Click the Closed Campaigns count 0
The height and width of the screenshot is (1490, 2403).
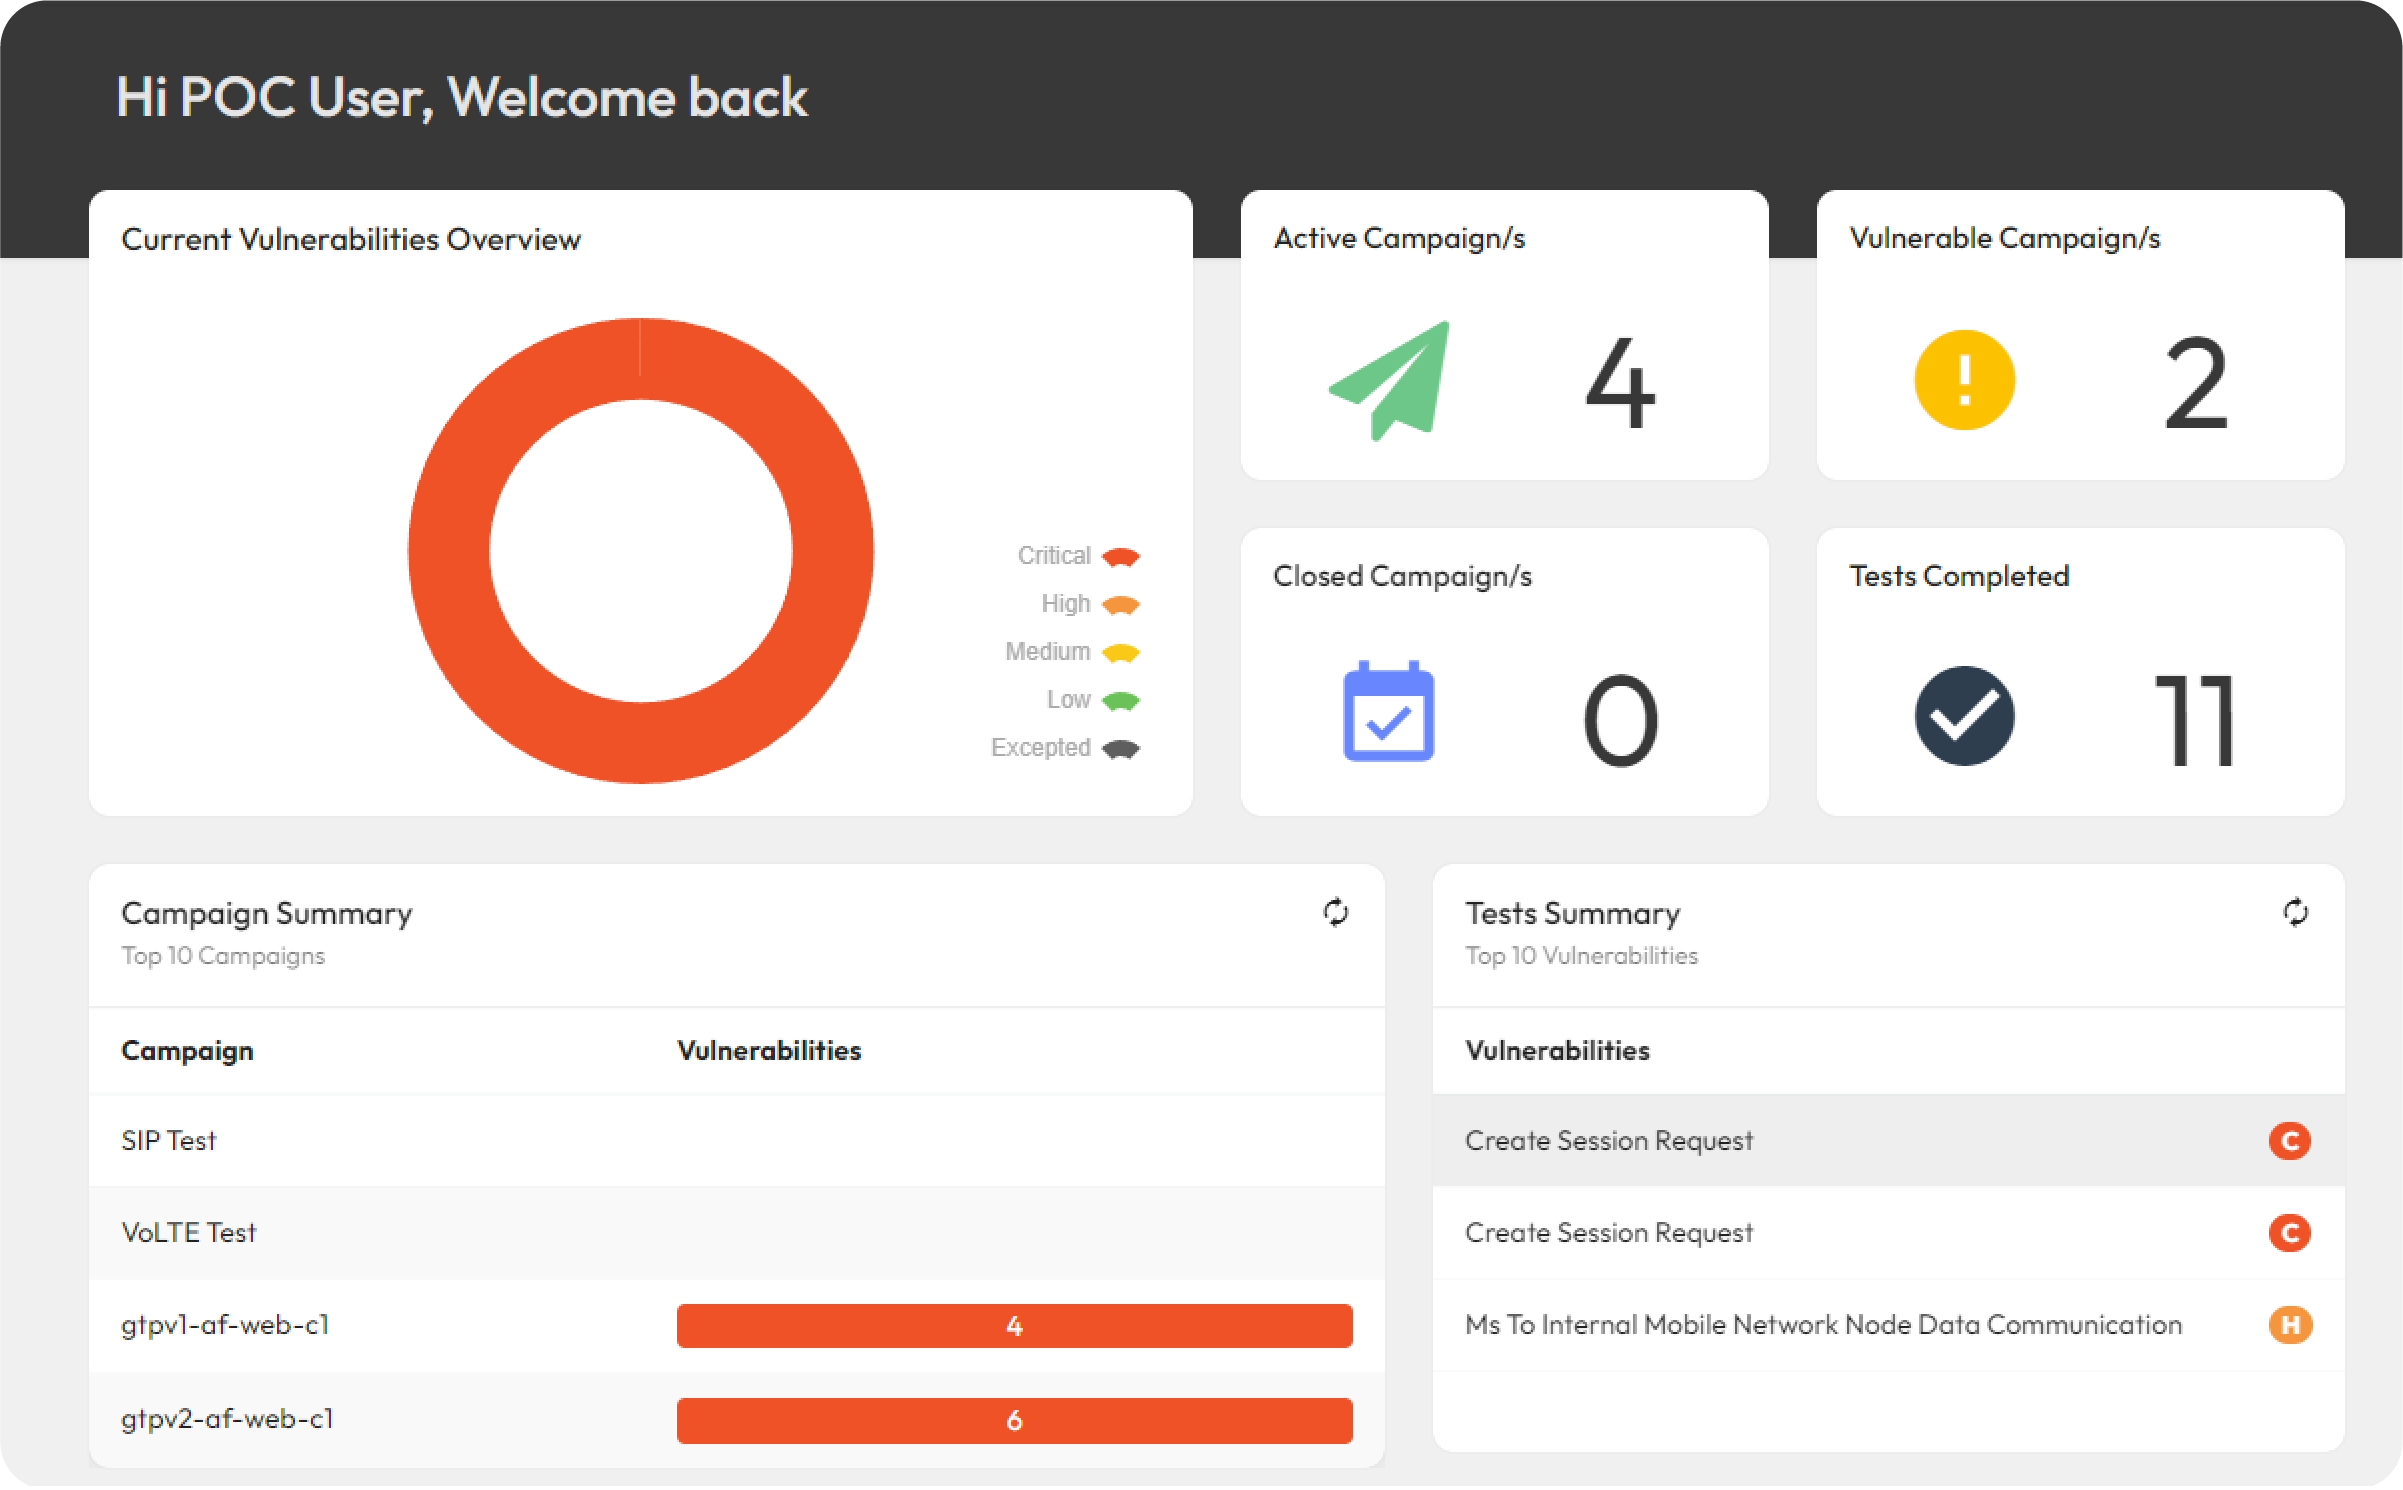click(1620, 720)
